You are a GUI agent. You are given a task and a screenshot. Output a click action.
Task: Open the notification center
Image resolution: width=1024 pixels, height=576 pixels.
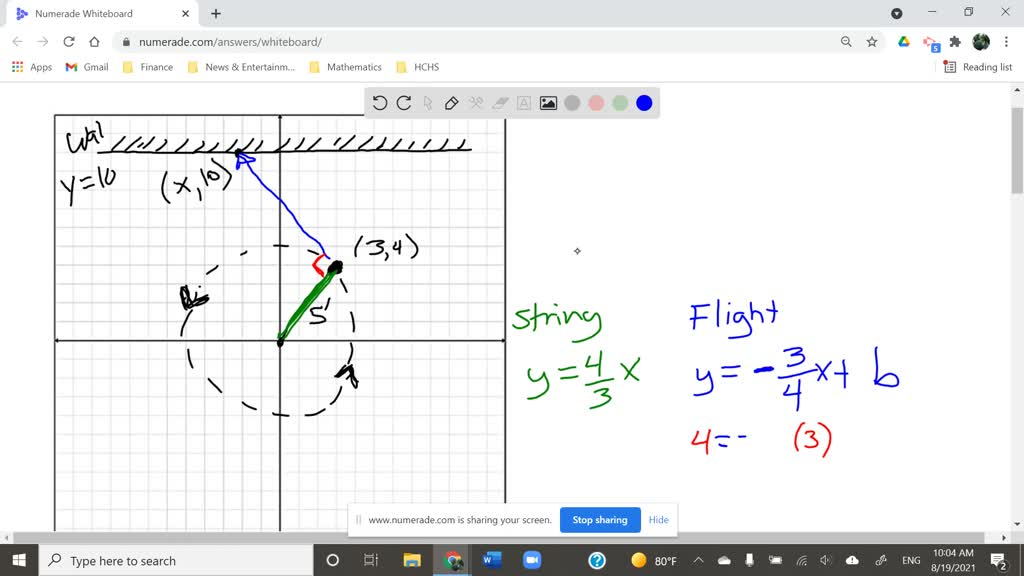pos(999,560)
